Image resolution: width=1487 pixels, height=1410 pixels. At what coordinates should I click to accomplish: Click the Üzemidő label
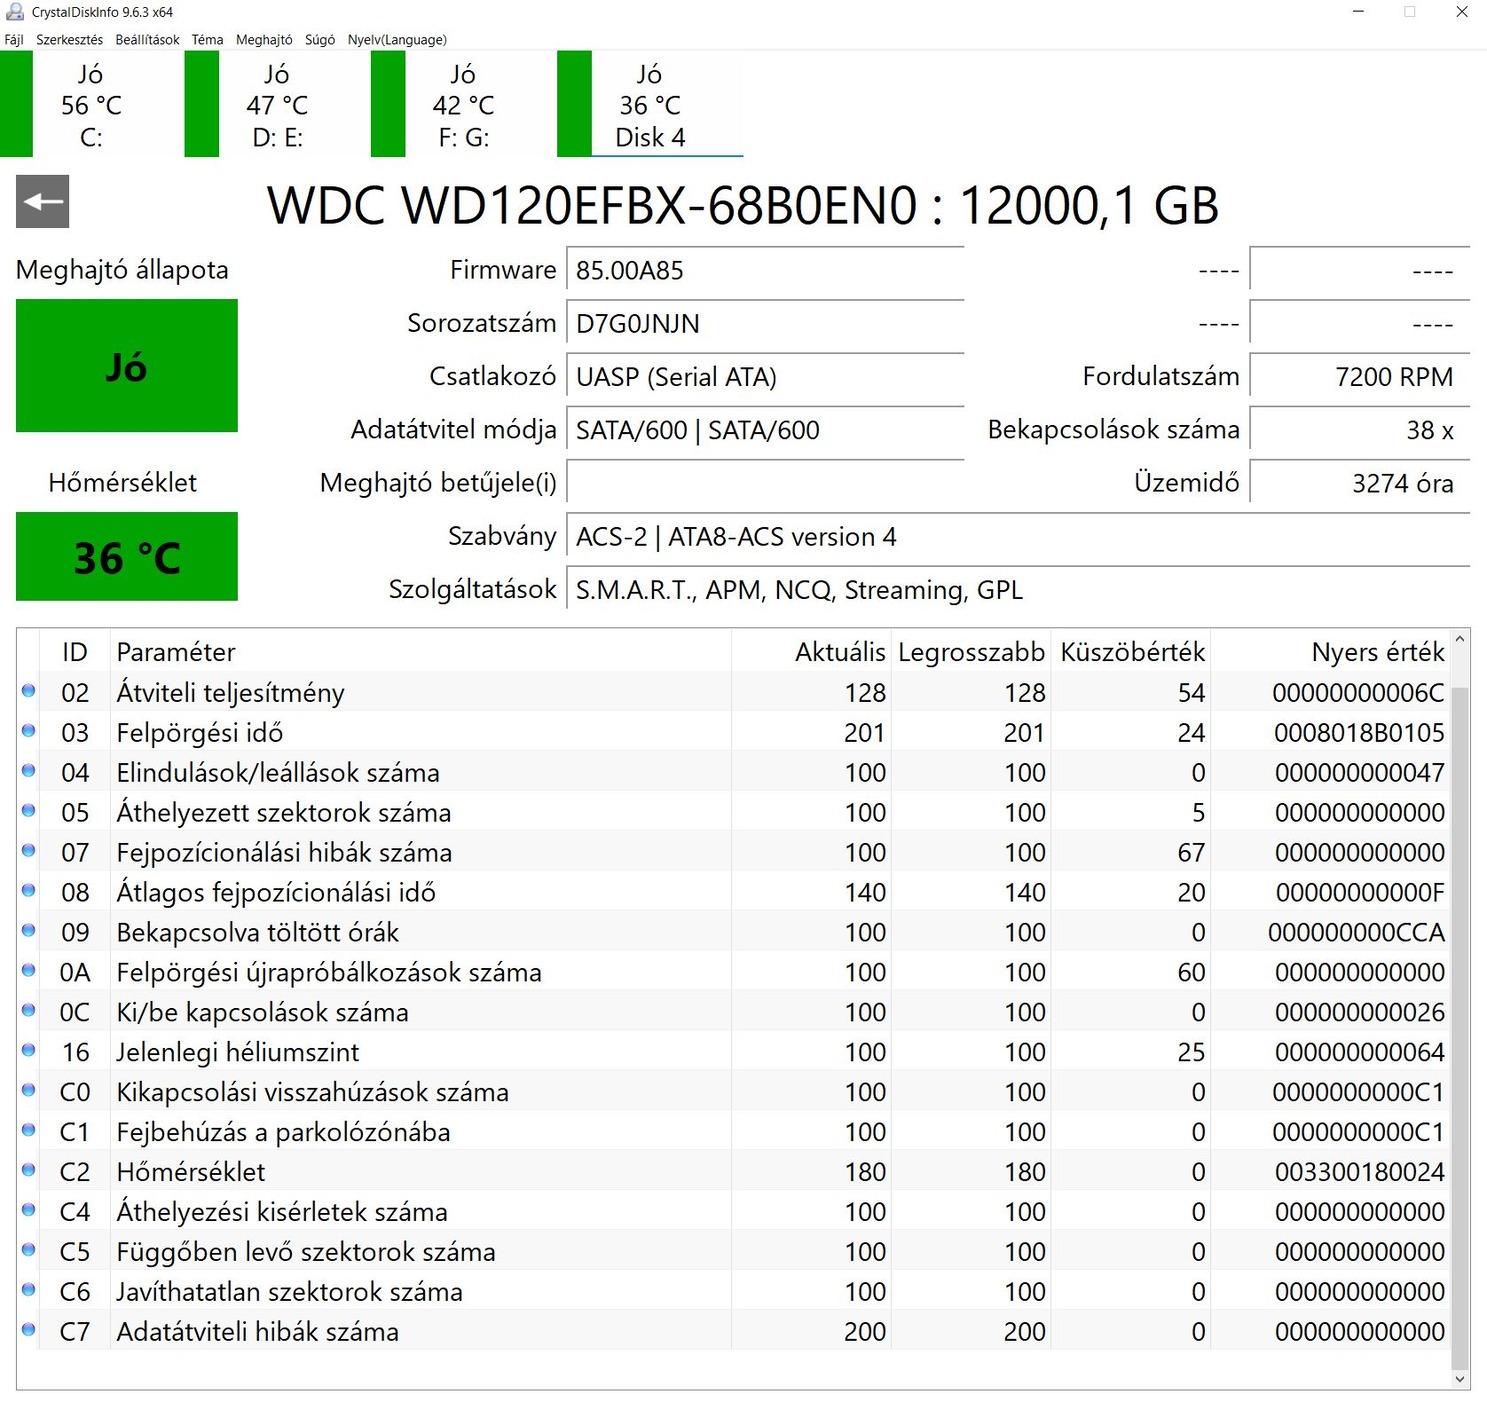pyautogui.click(x=1187, y=483)
